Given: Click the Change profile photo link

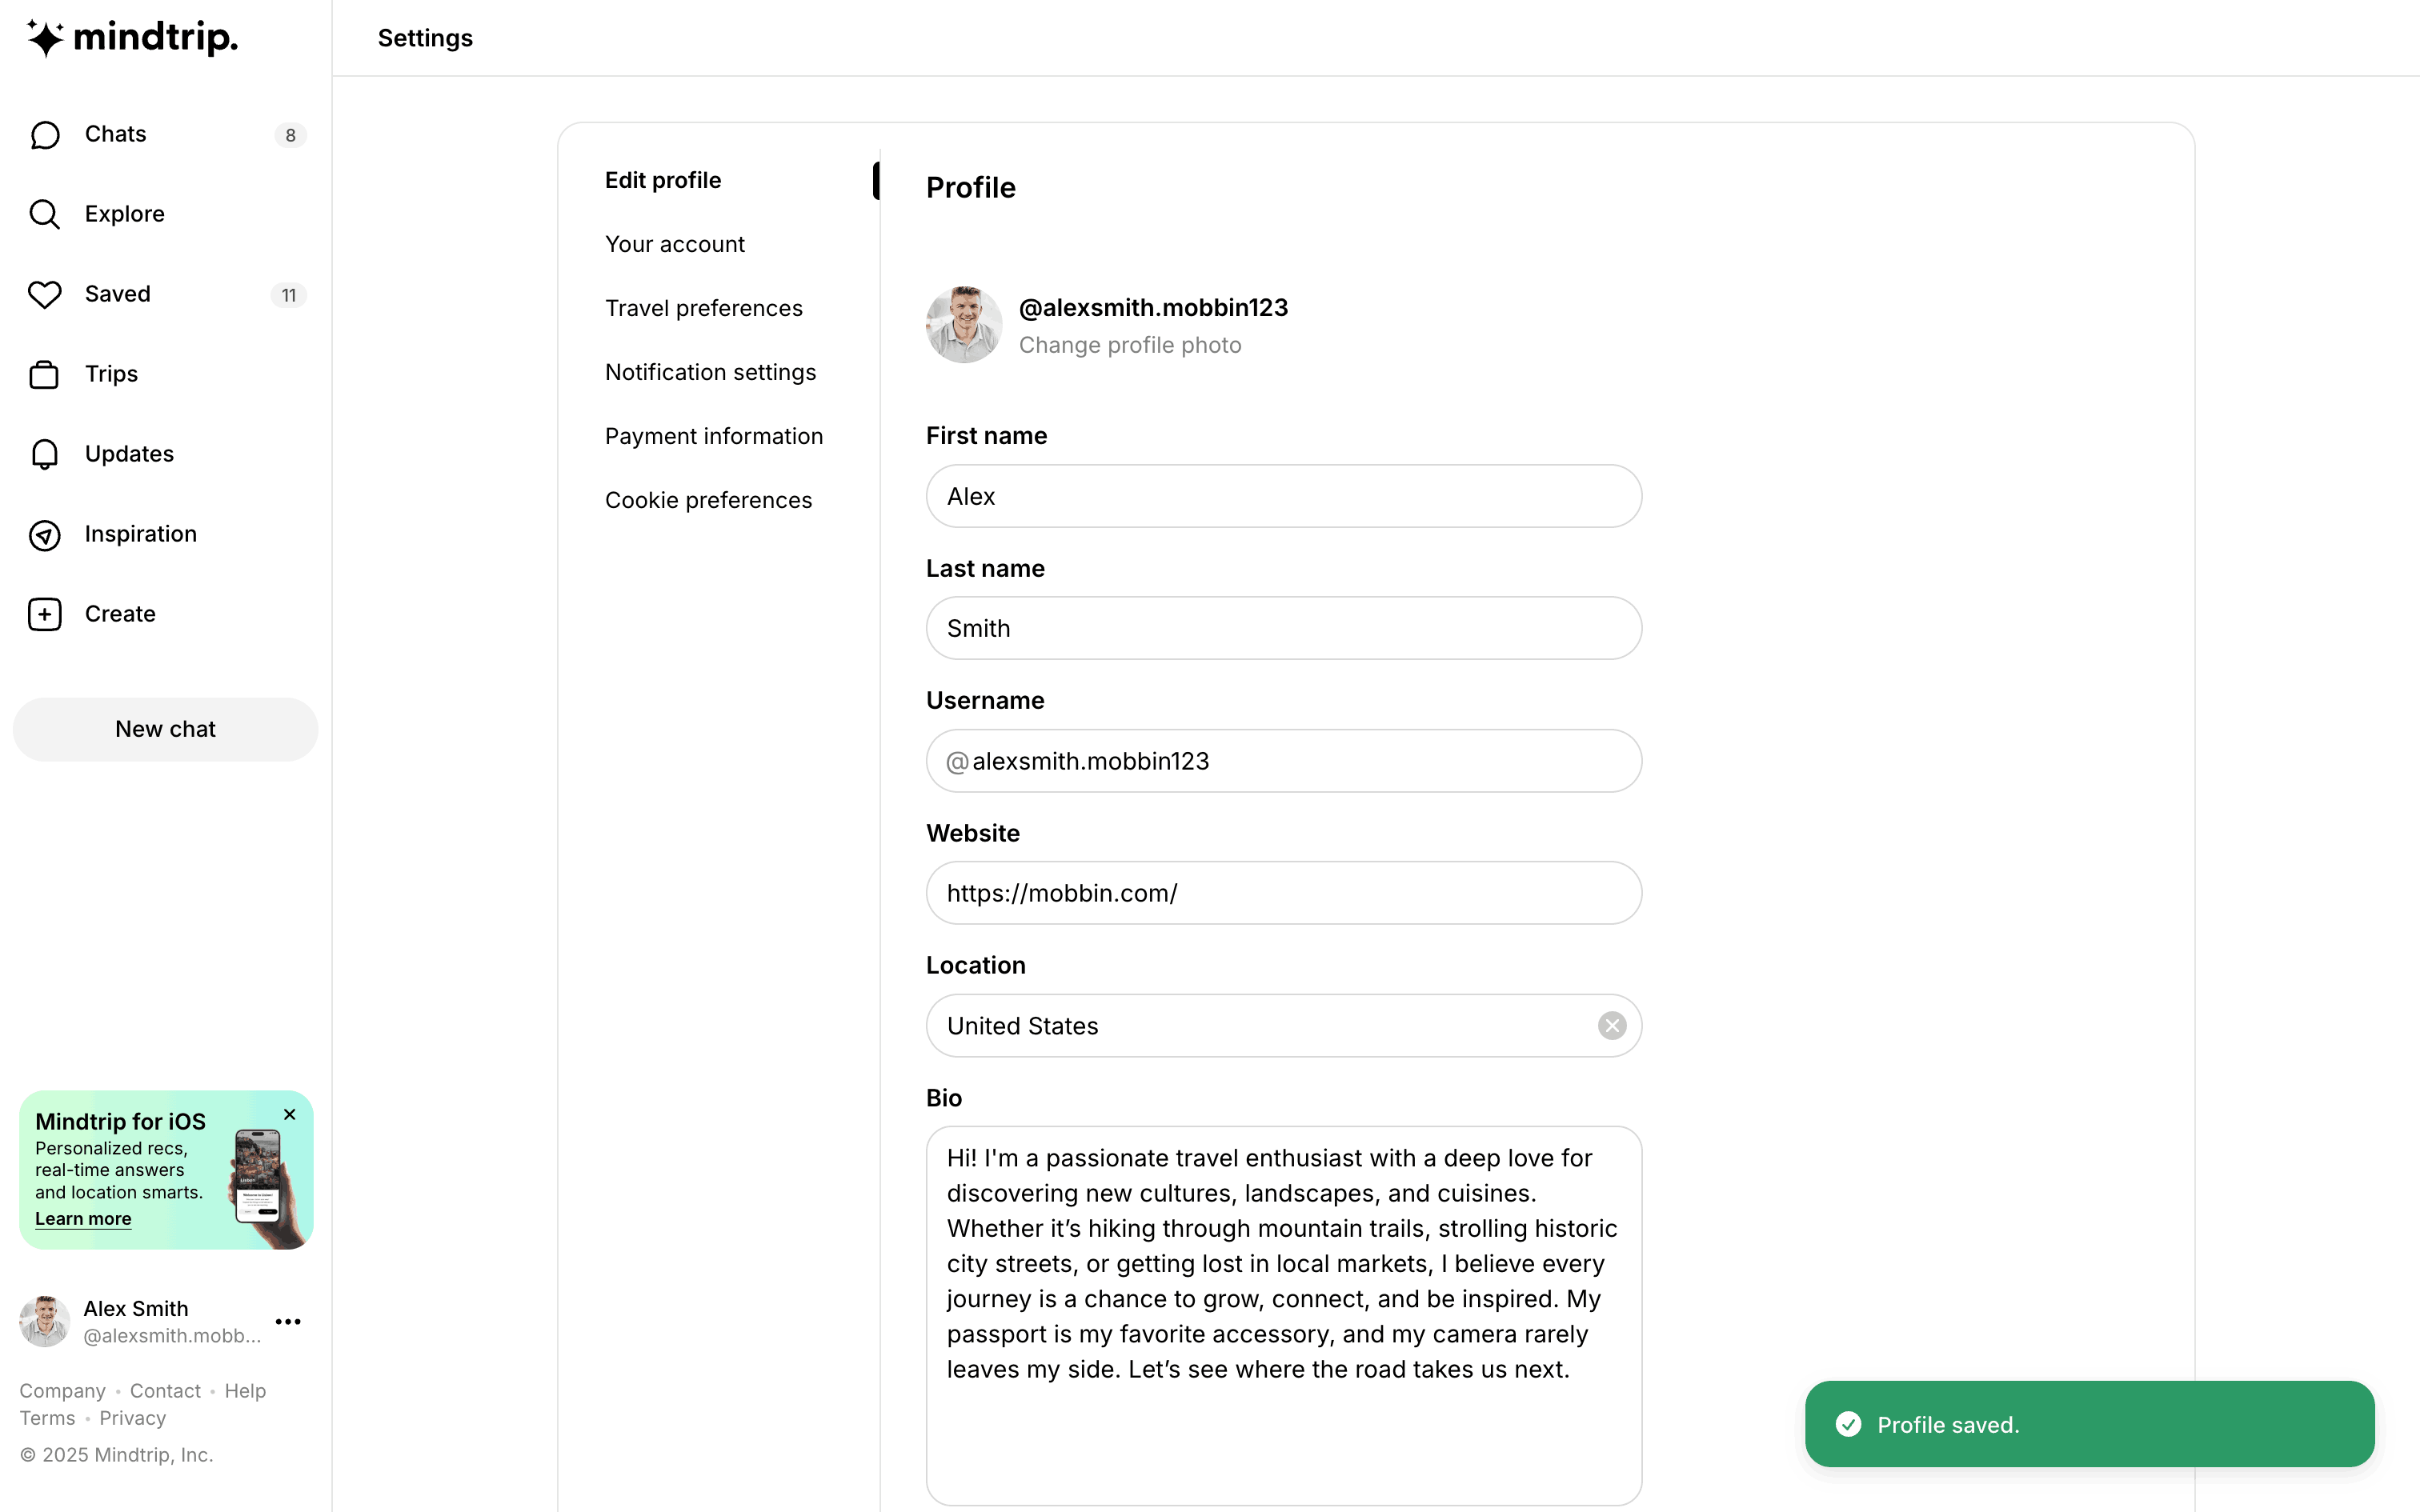Looking at the screenshot, I should click(1129, 345).
